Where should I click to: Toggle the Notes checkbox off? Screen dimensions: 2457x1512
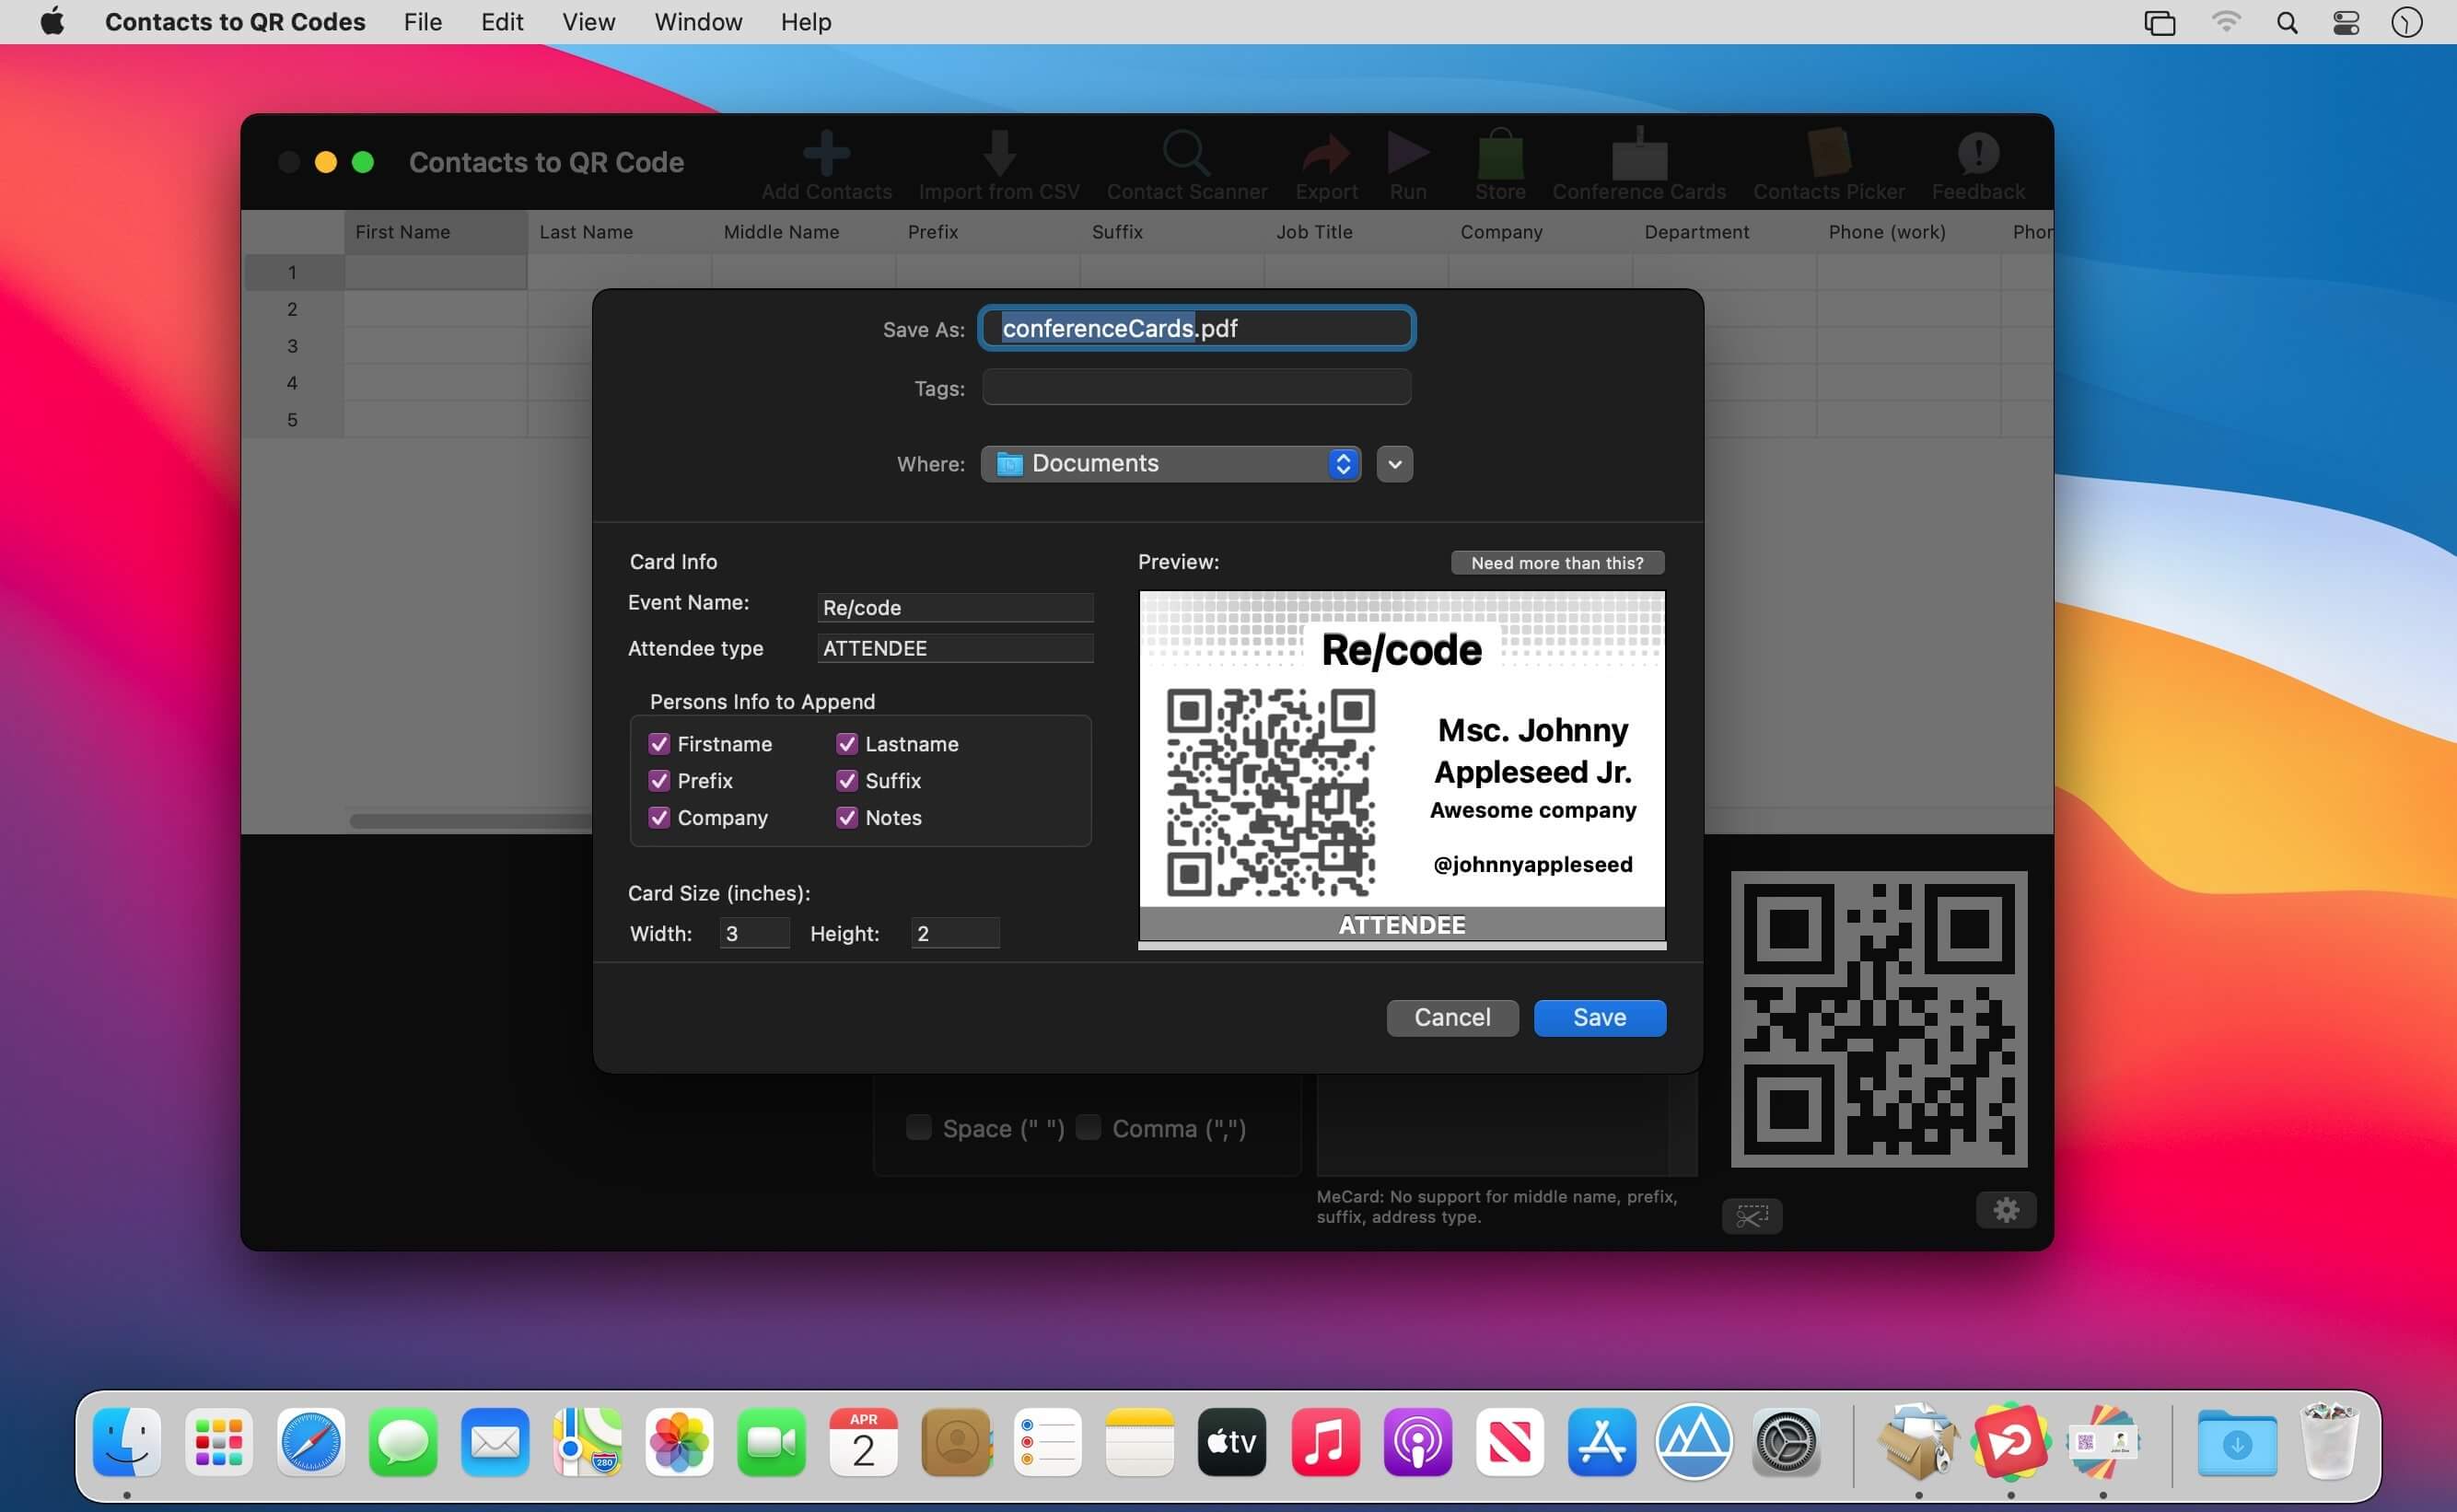[847, 818]
